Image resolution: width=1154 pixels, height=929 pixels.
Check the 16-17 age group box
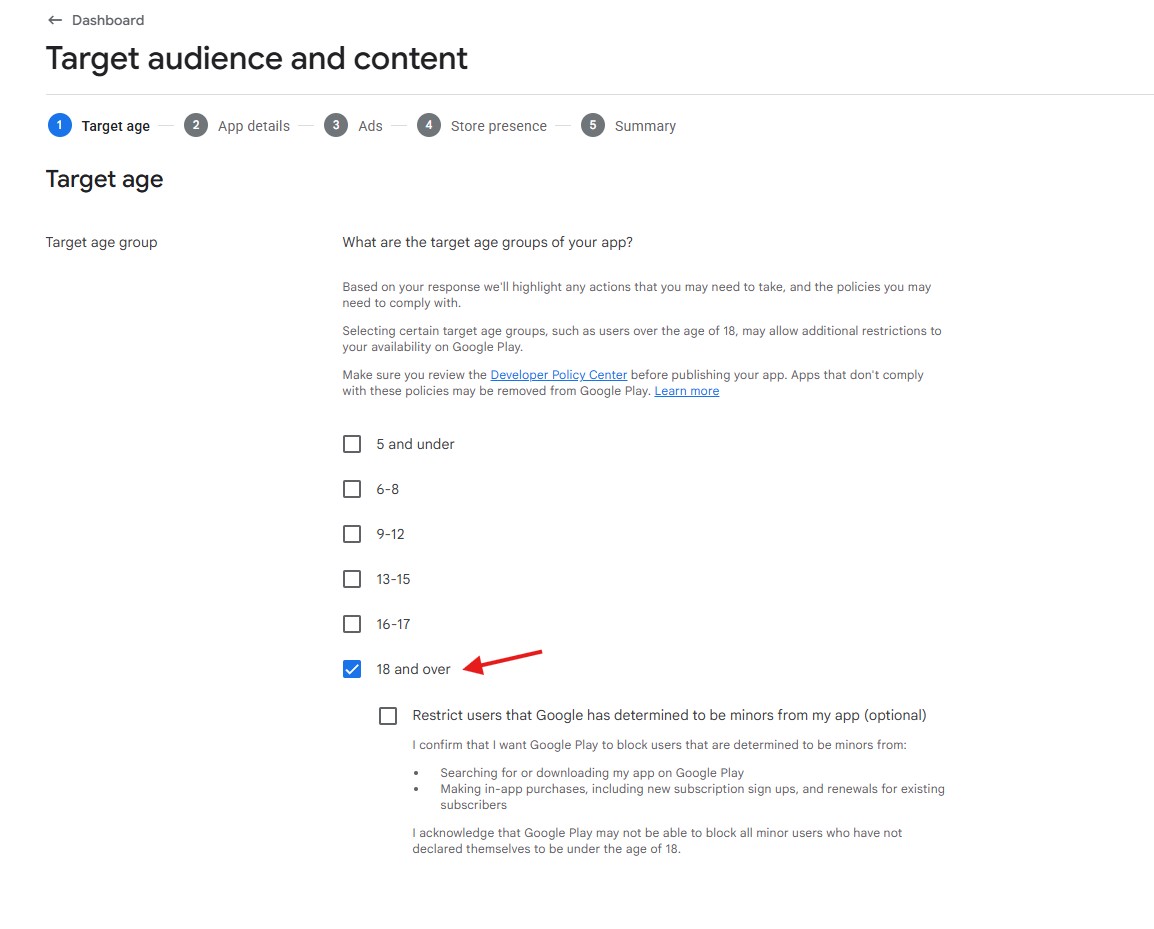tap(352, 624)
